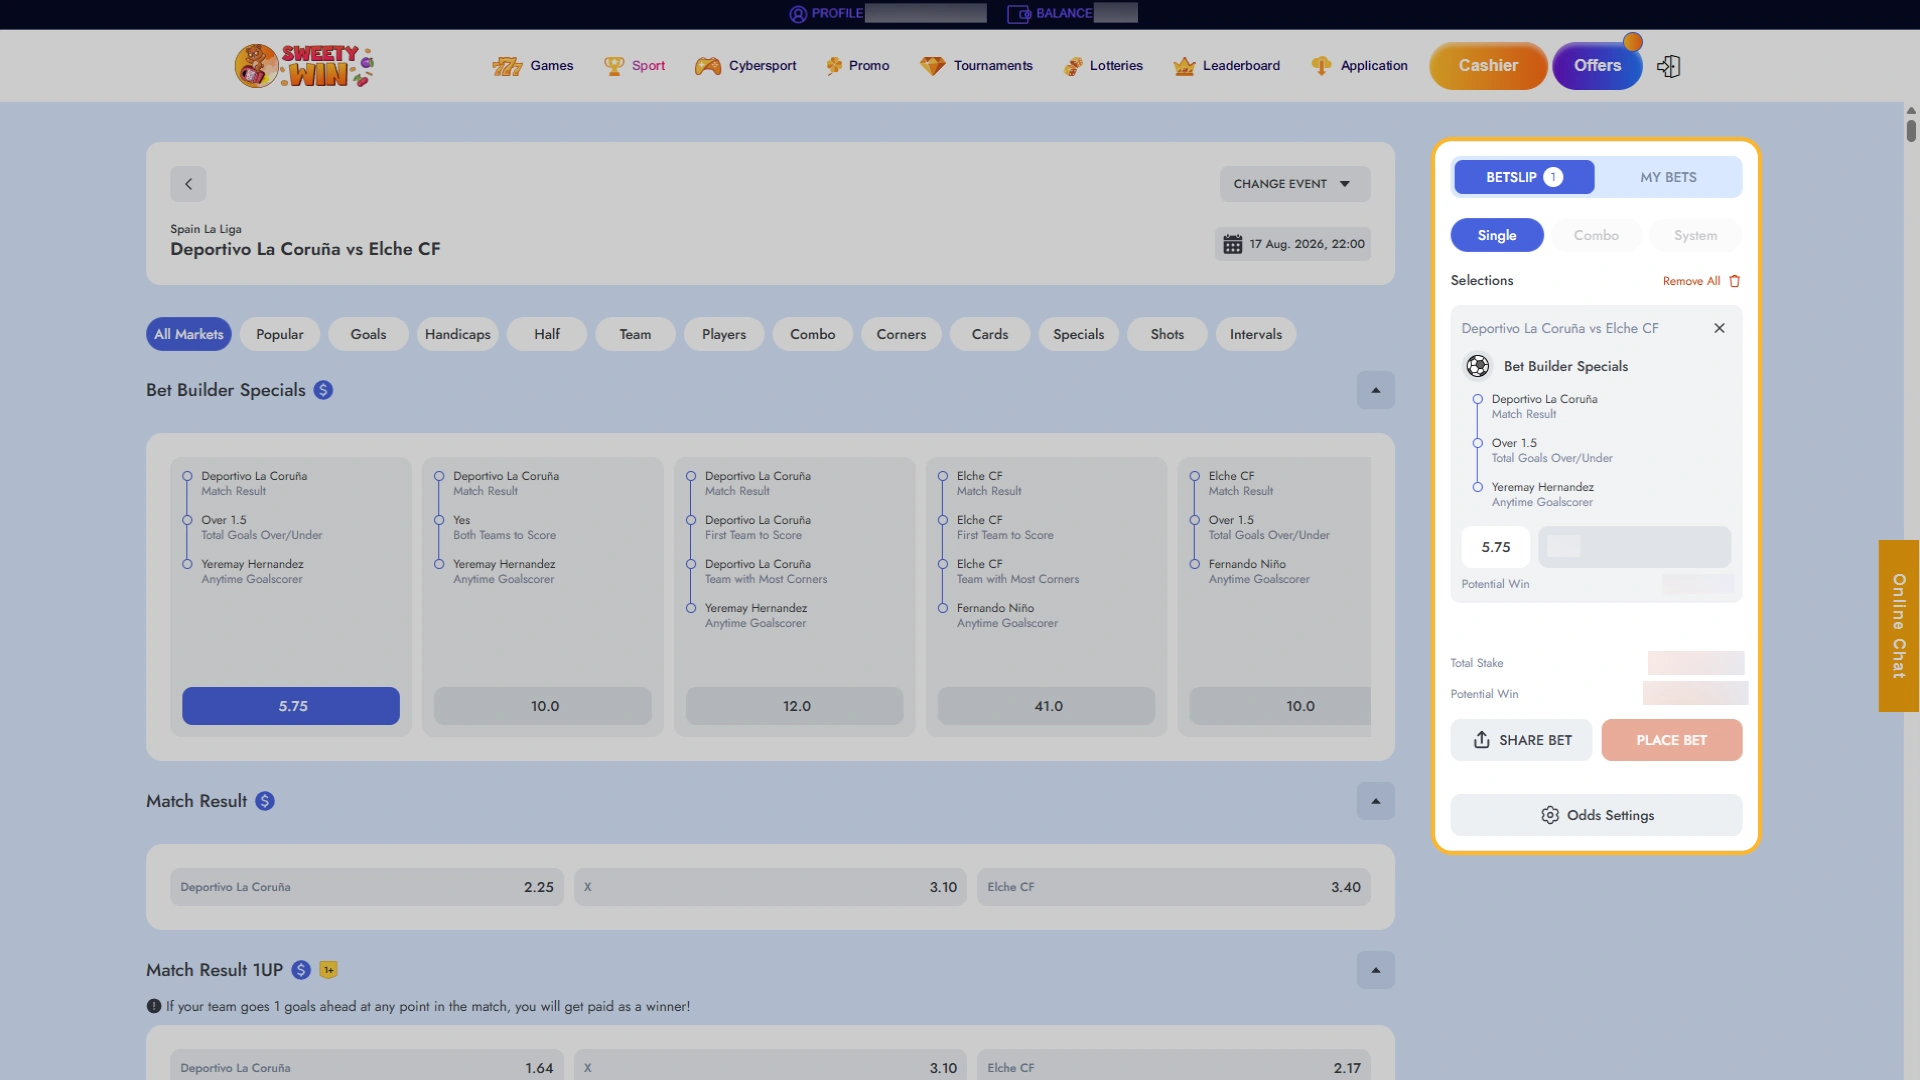
Task: Filter markets by Goals
Action: tap(368, 334)
